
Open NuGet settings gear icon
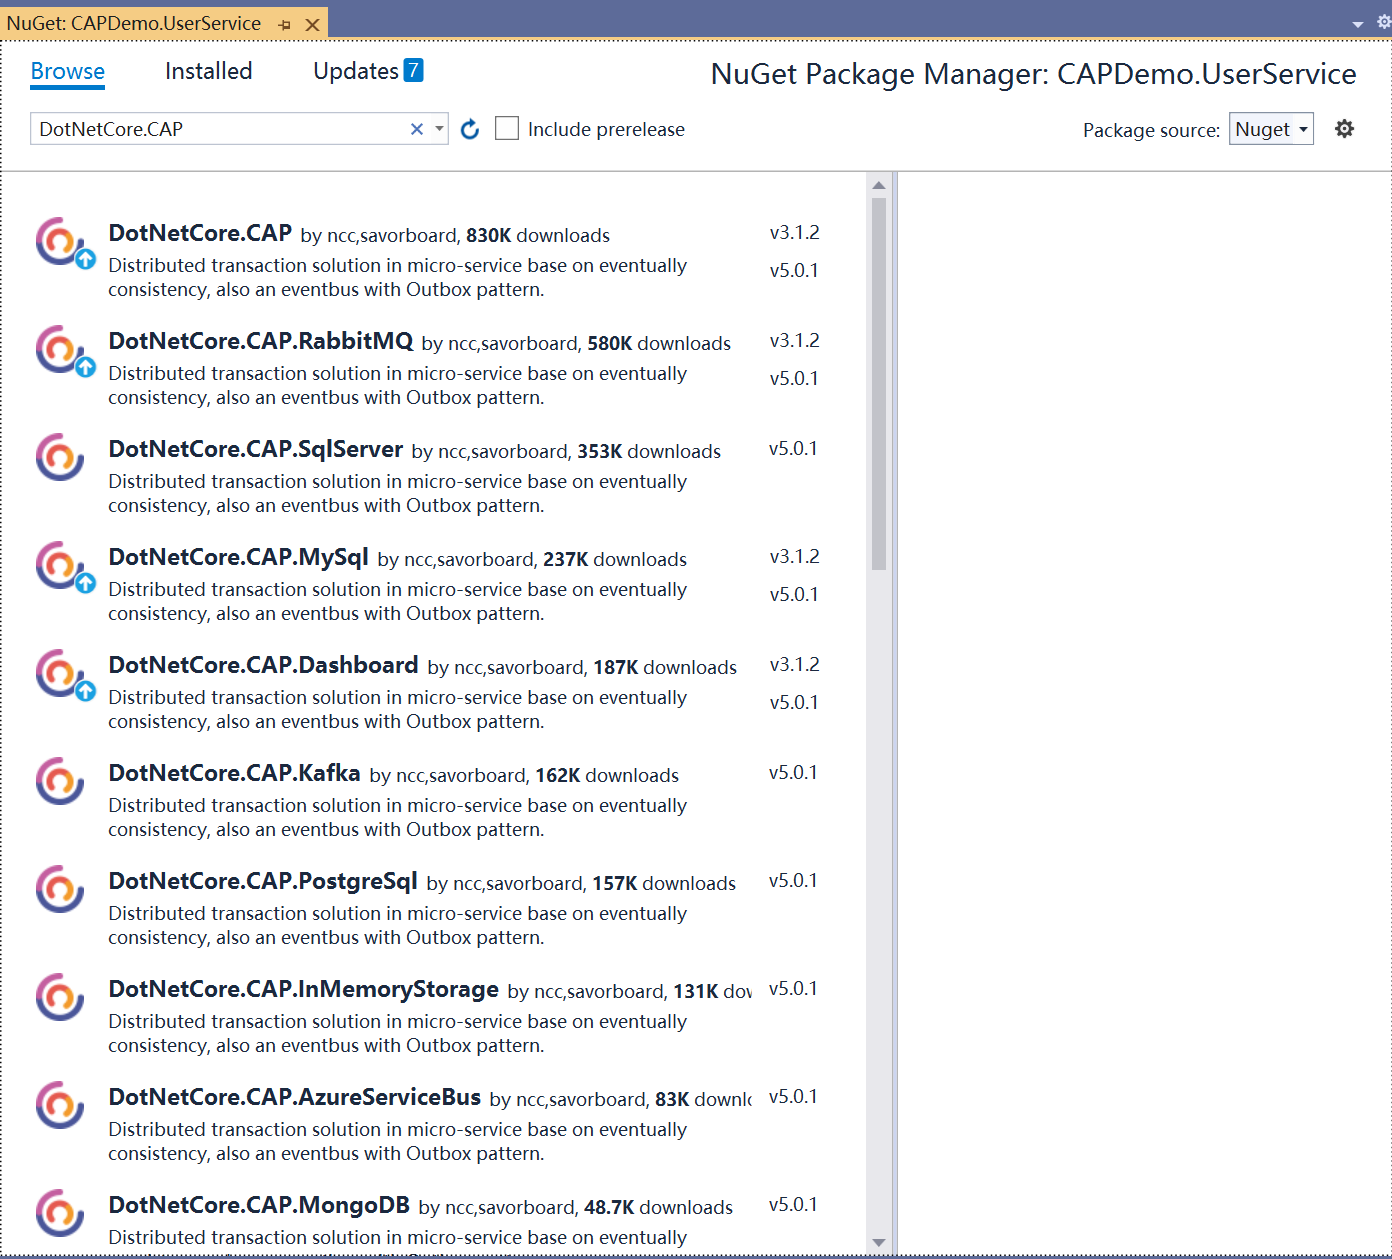tap(1345, 129)
